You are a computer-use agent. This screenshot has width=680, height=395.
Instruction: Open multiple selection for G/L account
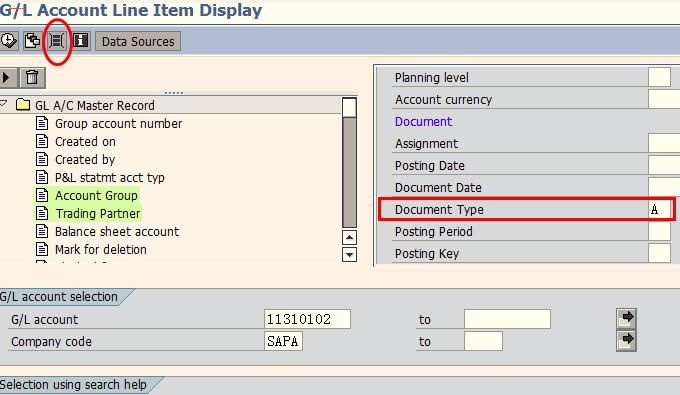[626, 319]
